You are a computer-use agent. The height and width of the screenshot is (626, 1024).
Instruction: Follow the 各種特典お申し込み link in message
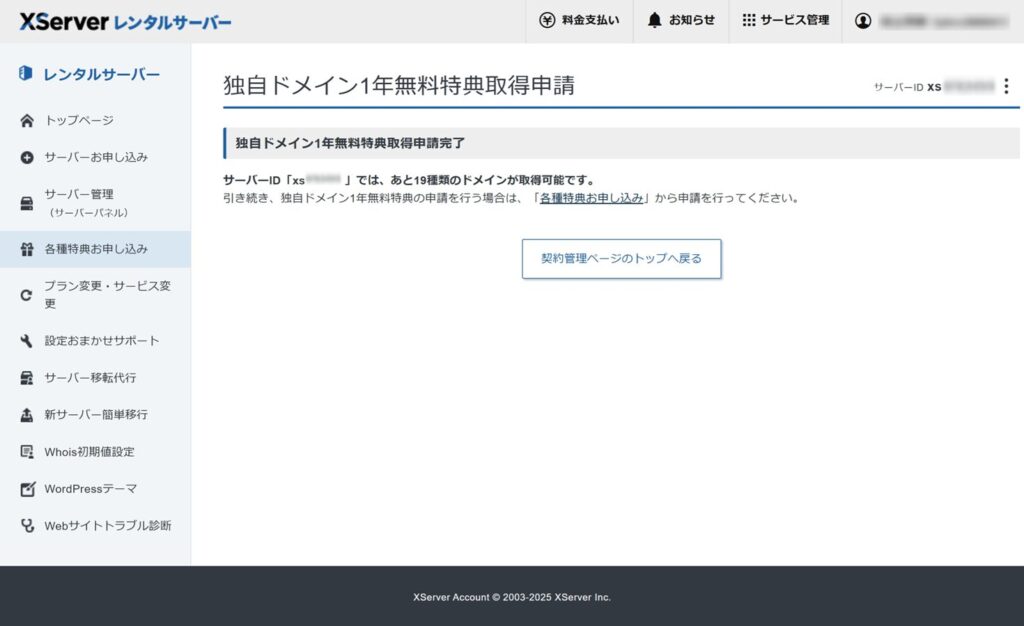point(591,198)
